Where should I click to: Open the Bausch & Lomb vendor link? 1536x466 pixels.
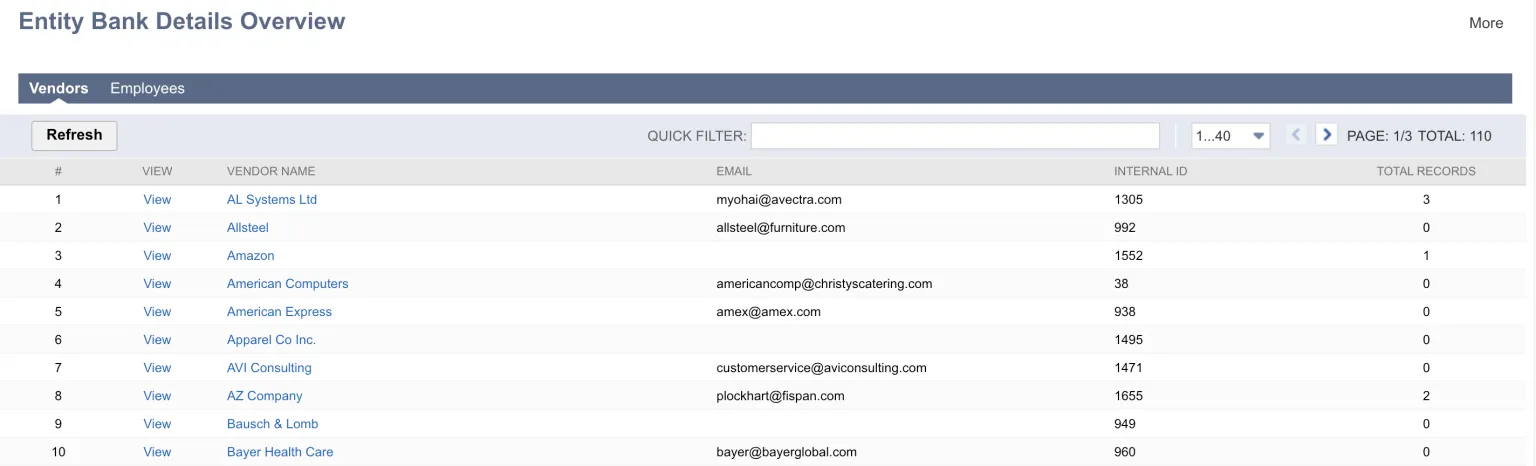pos(273,424)
